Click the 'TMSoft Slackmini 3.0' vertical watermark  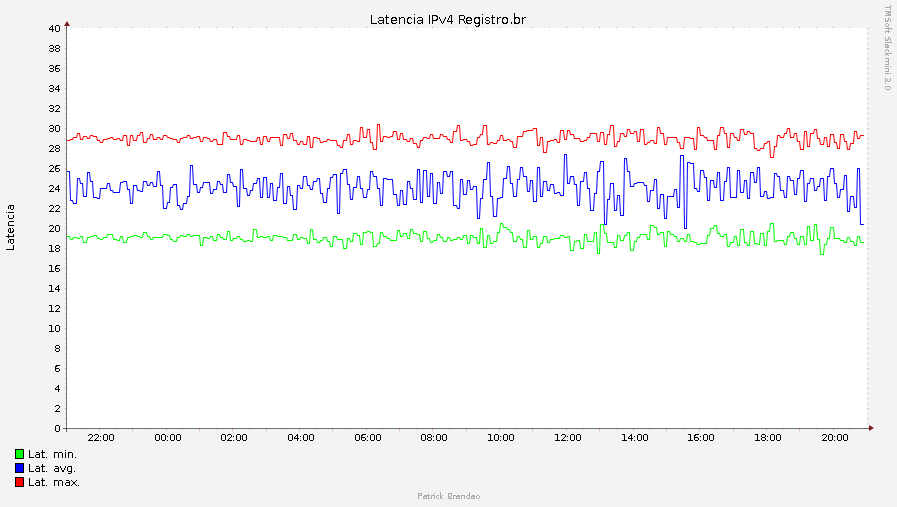tap(887, 48)
